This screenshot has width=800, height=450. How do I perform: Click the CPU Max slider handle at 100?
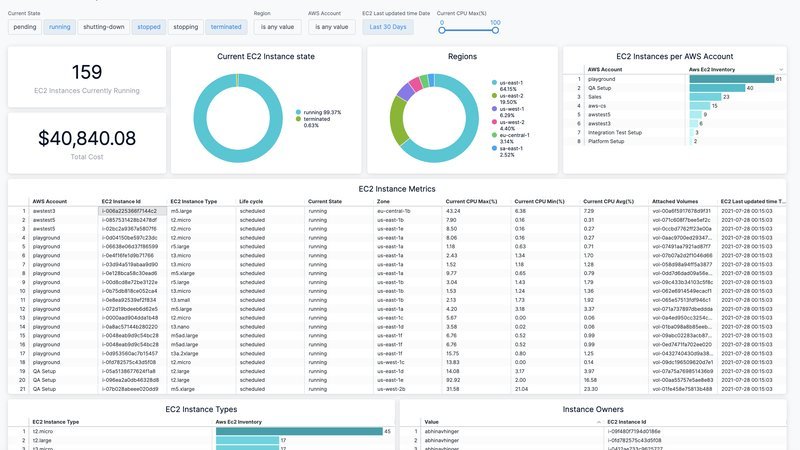(x=496, y=30)
